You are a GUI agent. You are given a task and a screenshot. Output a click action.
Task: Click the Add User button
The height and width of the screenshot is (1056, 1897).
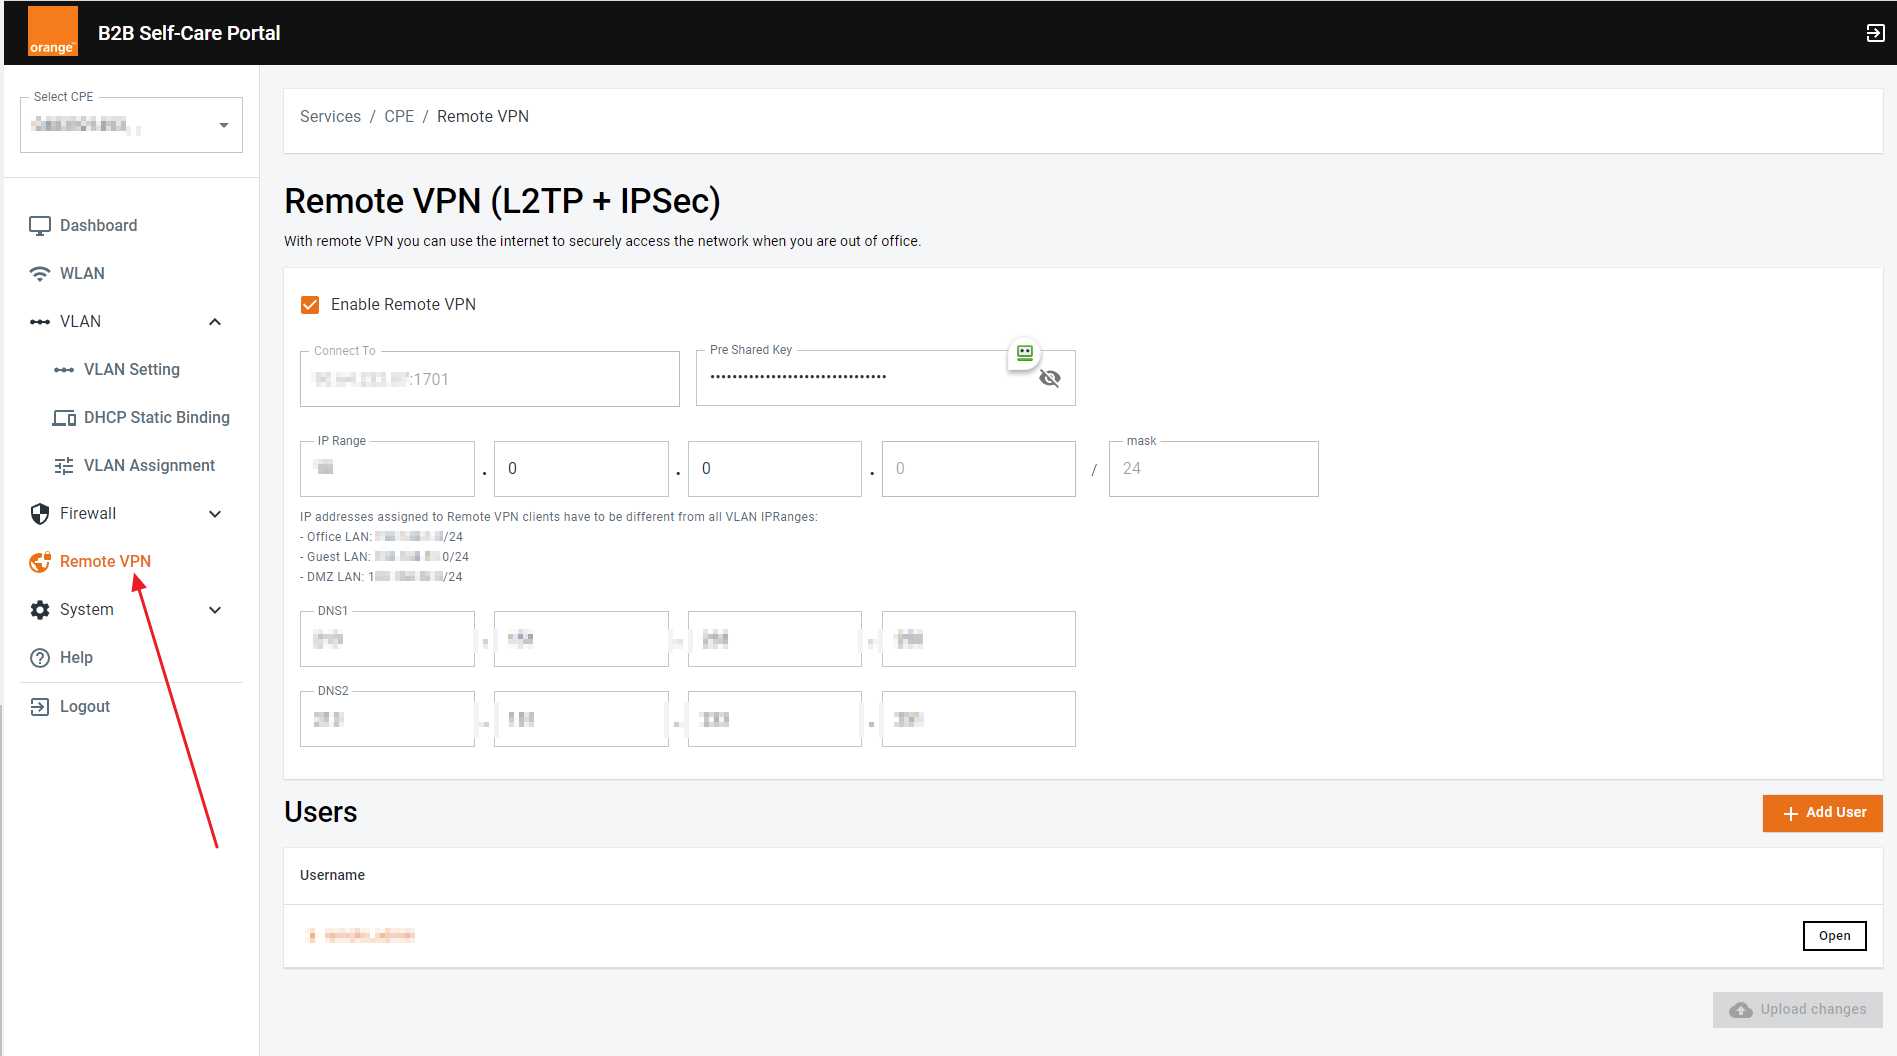click(1822, 813)
